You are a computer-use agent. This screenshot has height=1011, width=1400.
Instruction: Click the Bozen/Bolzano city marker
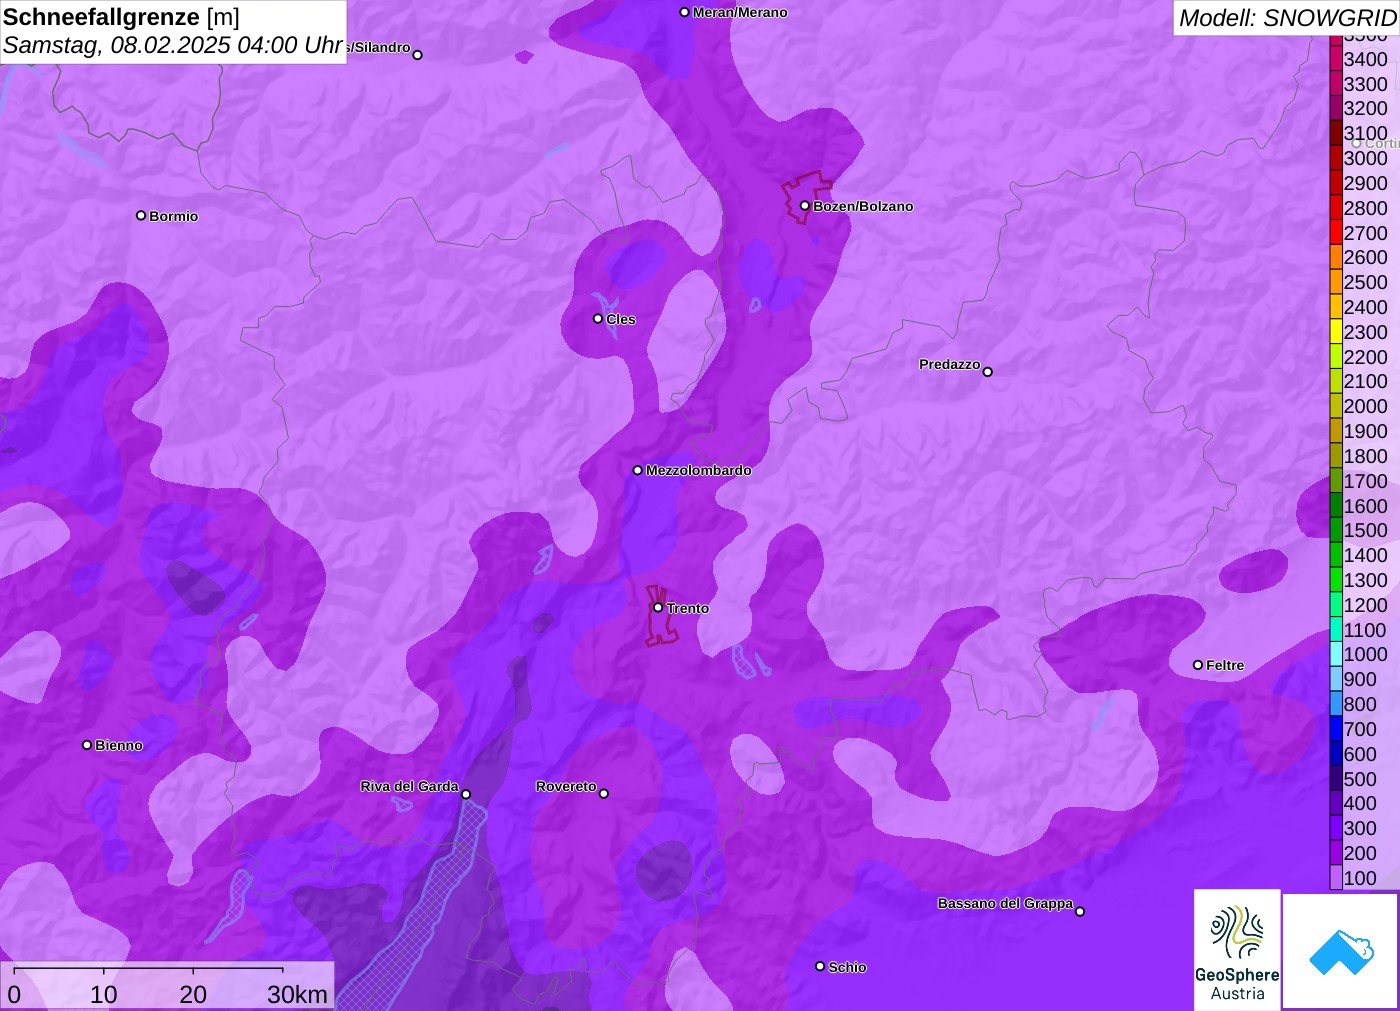click(x=805, y=206)
